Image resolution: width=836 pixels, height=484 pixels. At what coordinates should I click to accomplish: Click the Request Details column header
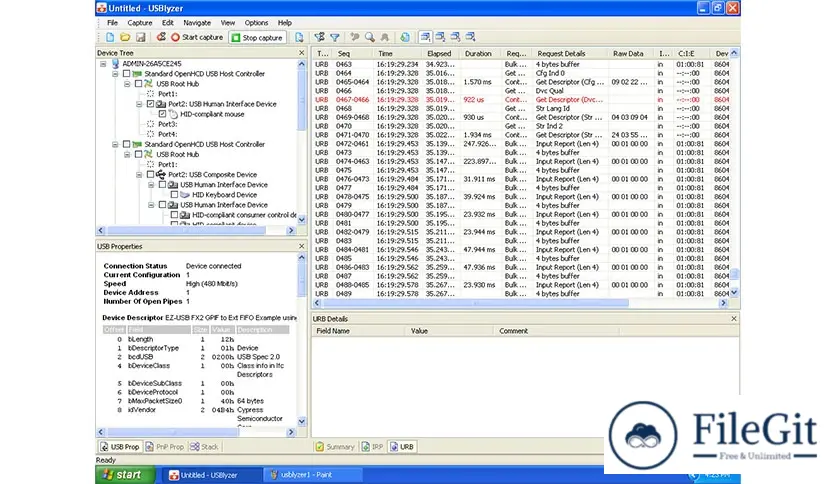pyautogui.click(x=570, y=53)
